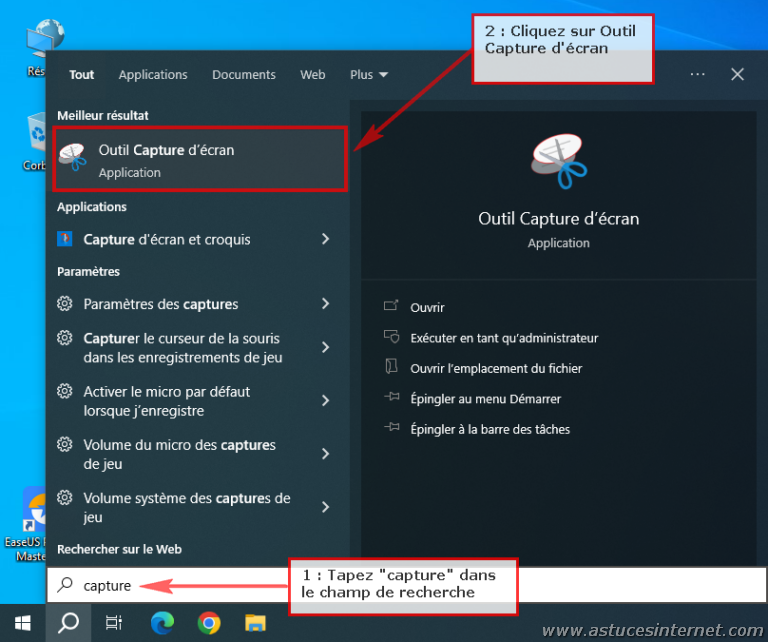Click the Task View taskbar icon
768x642 pixels.
point(113,623)
